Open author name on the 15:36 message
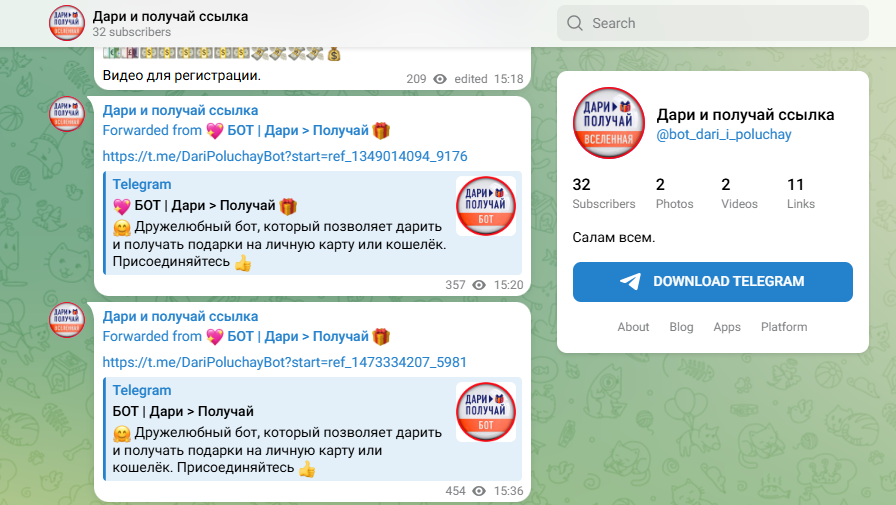Screen dimensions: 896x505 (180, 316)
